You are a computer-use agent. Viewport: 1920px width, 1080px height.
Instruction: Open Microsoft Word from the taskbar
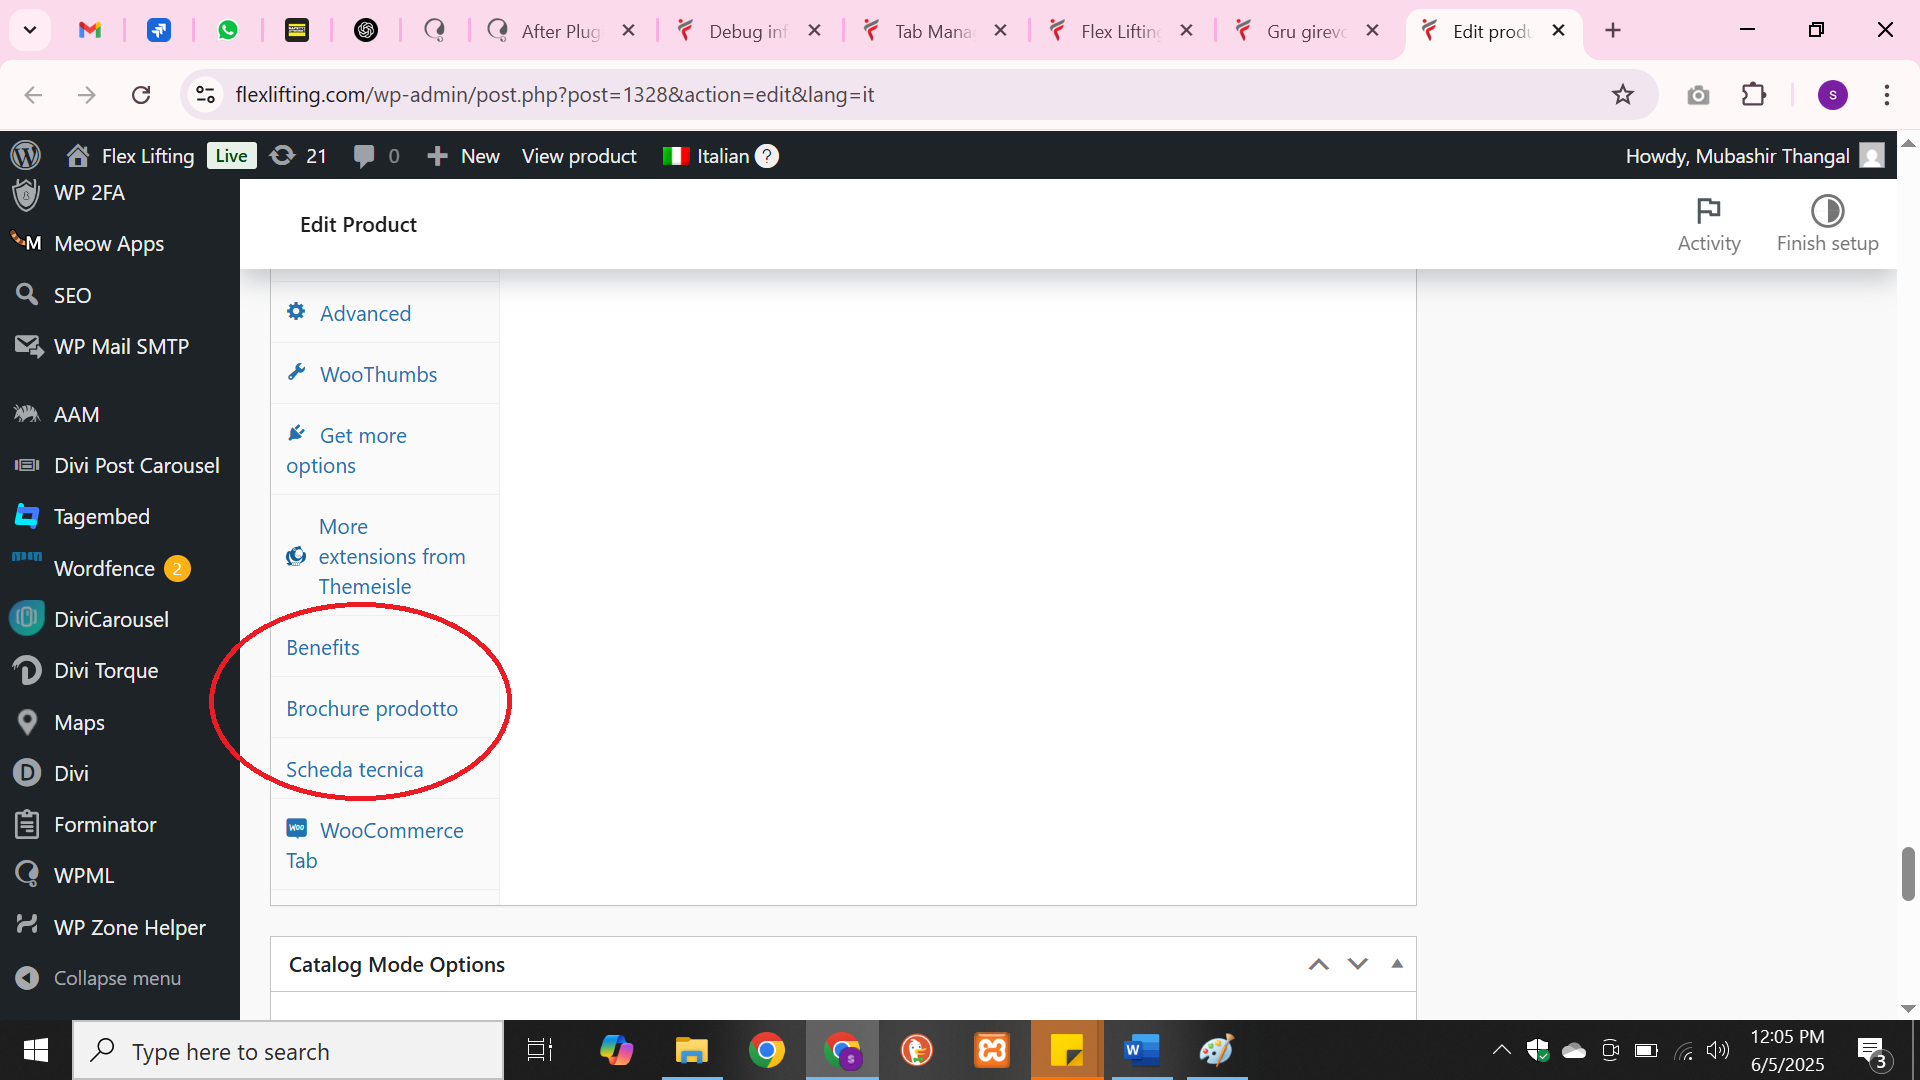(x=1141, y=1051)
